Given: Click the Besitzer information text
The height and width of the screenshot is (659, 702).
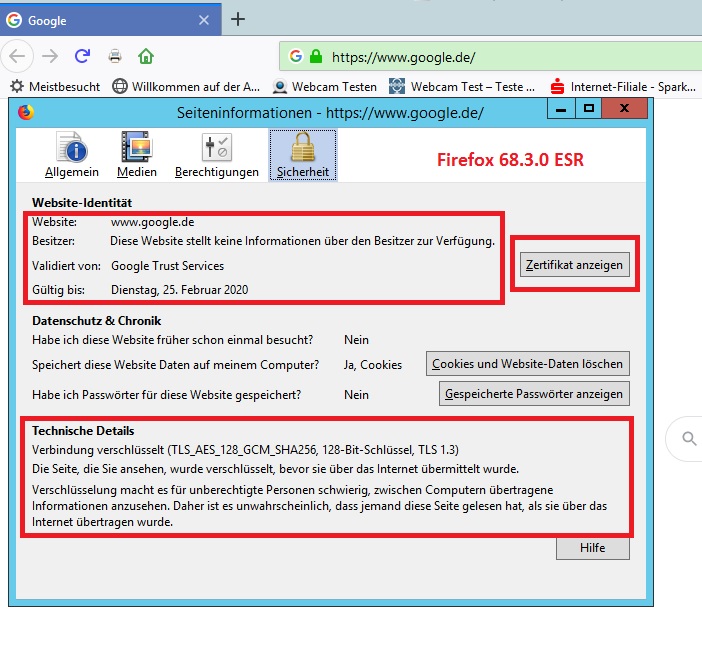Looking at the screenshot, I should pyautogui.click(x=303, y=241).
